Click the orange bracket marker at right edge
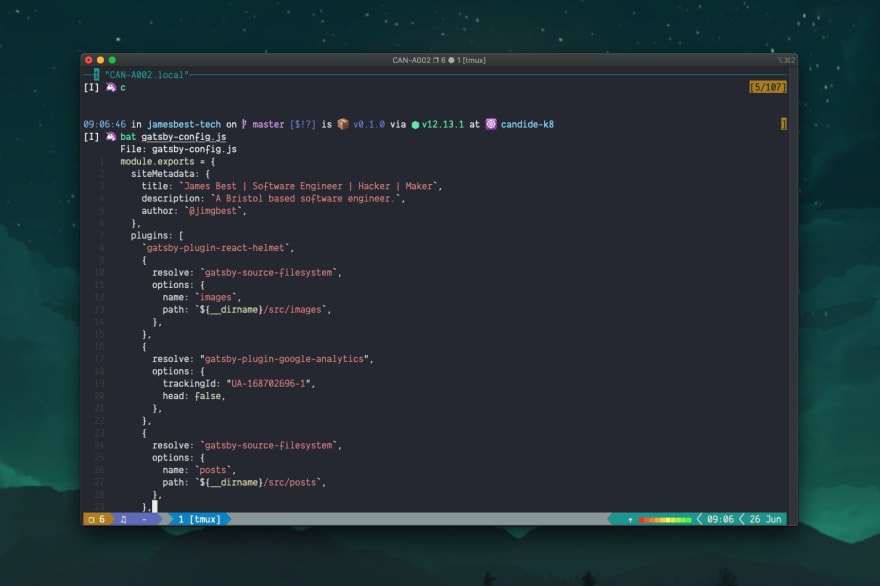Viewport: 880px width, 586px height. click(783, 124)
